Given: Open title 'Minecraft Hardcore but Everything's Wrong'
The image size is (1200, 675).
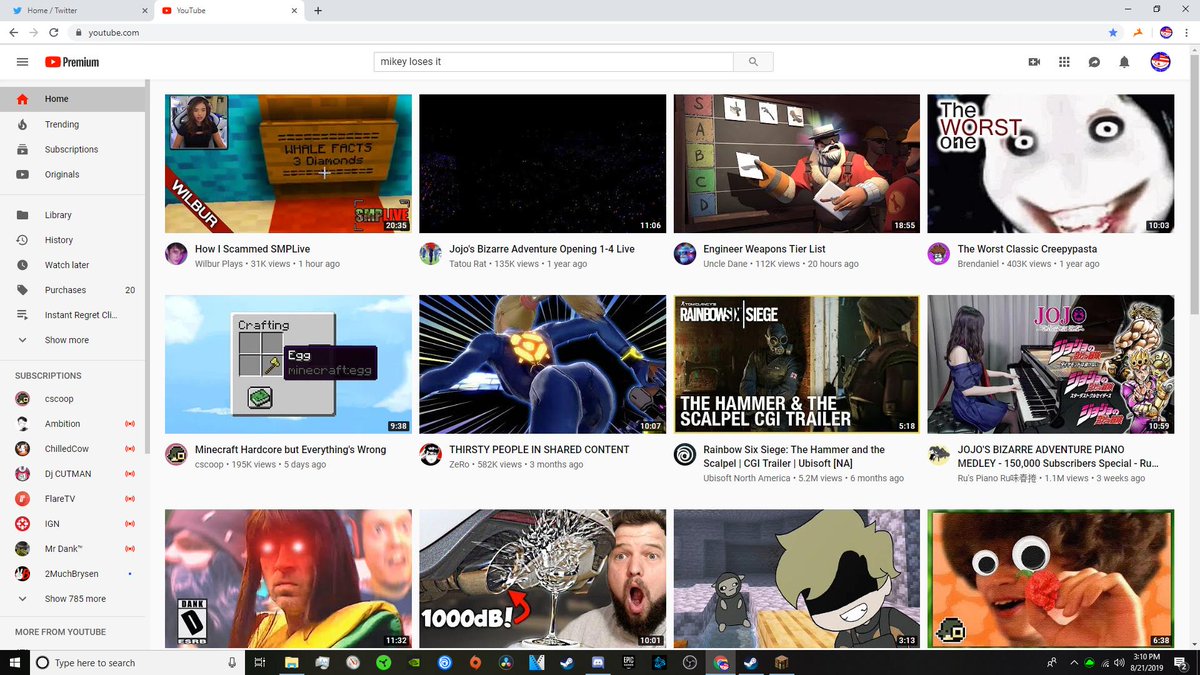Looking at the screenshot, I should 290,450.
